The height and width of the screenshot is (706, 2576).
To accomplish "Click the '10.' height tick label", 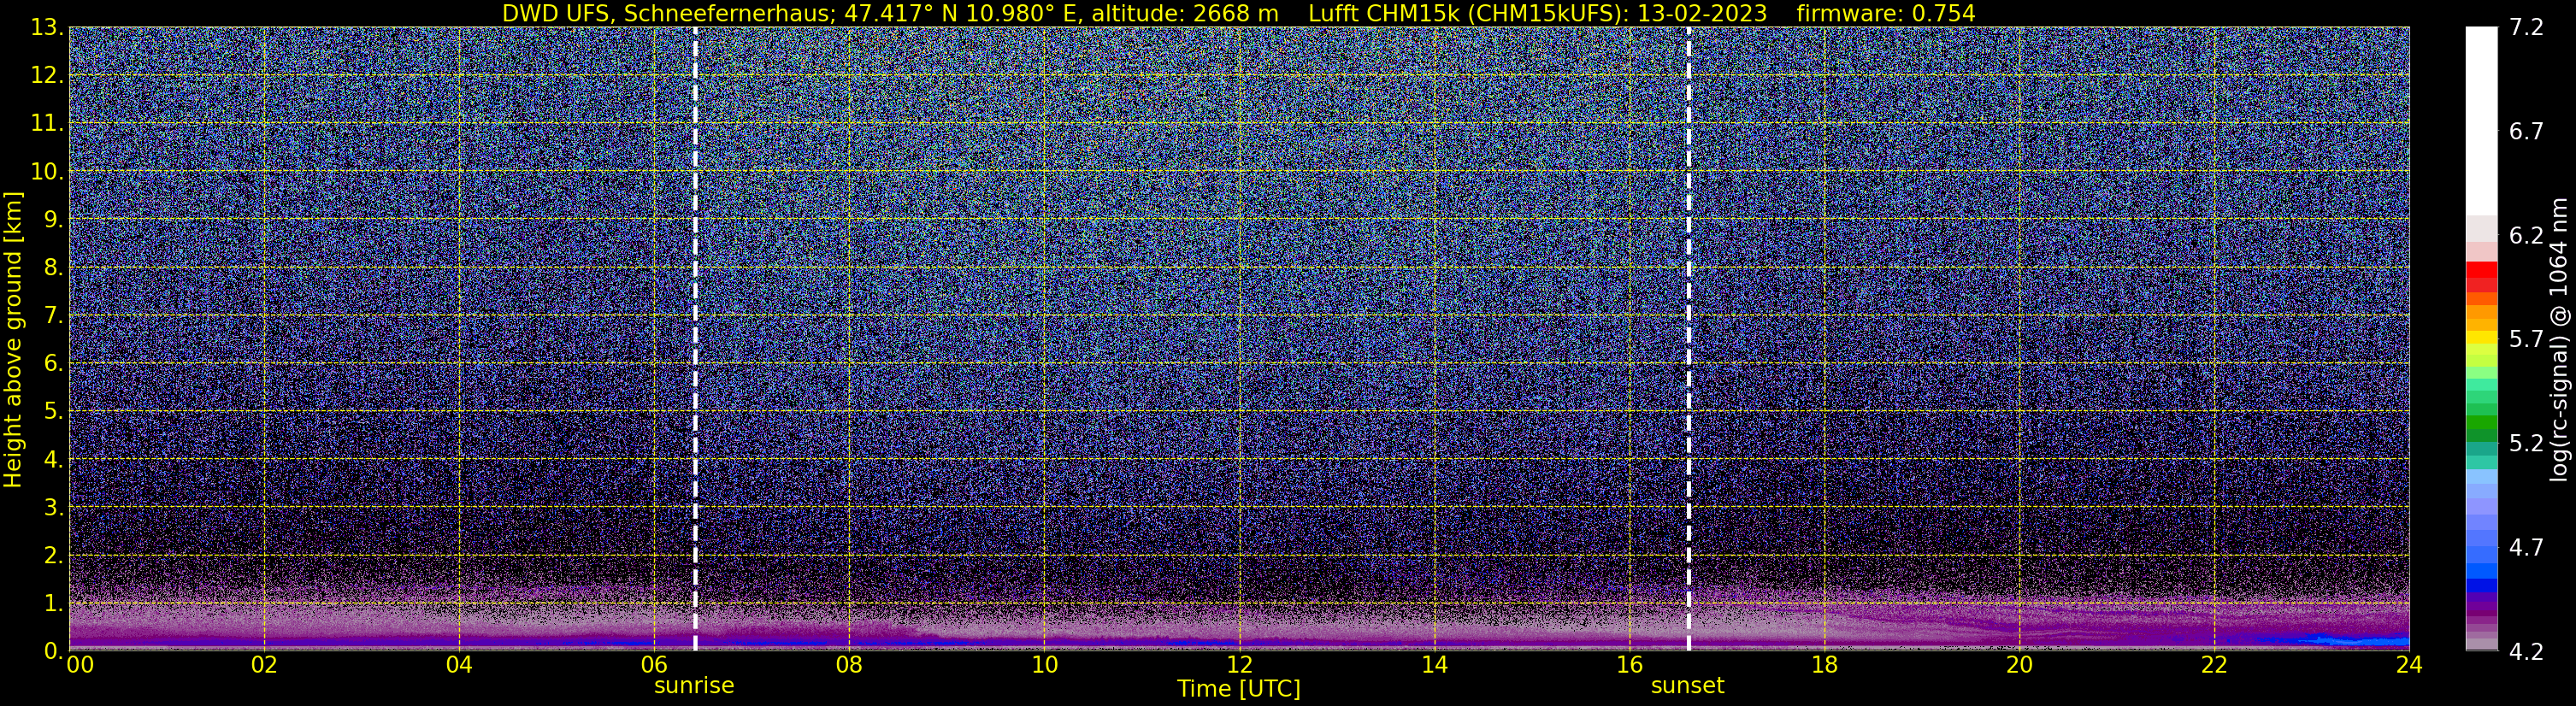I will click(47, 172).
